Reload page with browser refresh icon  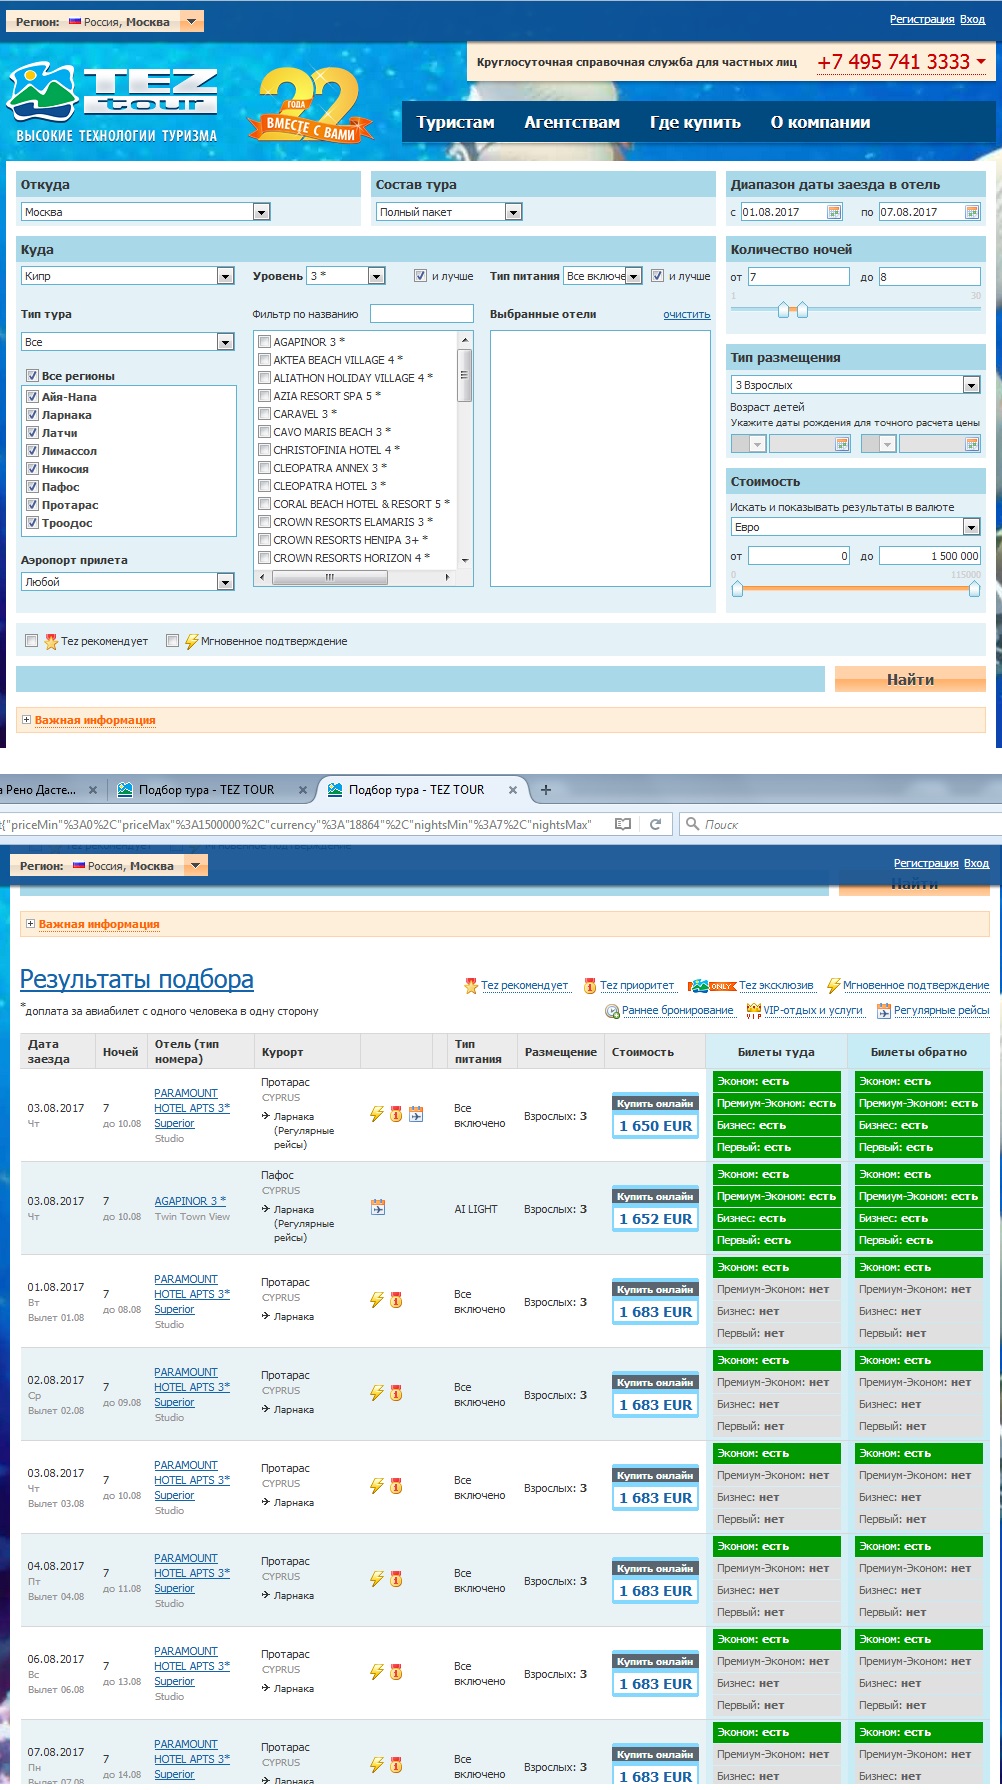pos(656,824)
